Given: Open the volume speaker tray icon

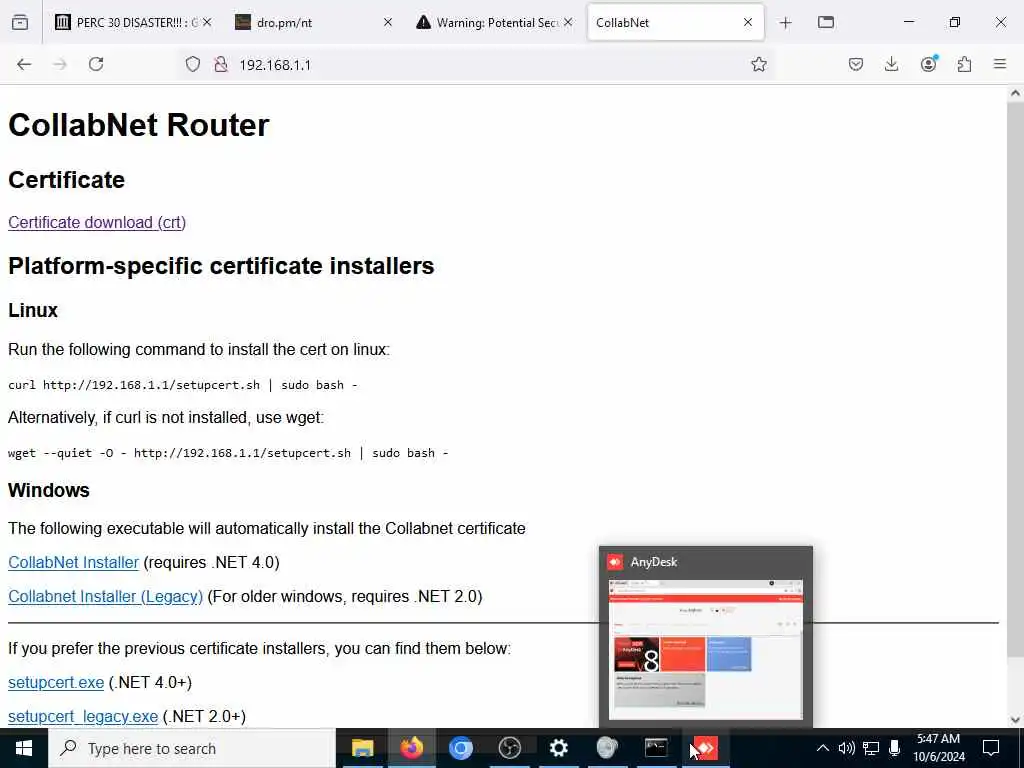Looking at the screenshot, I should point(846,748).
